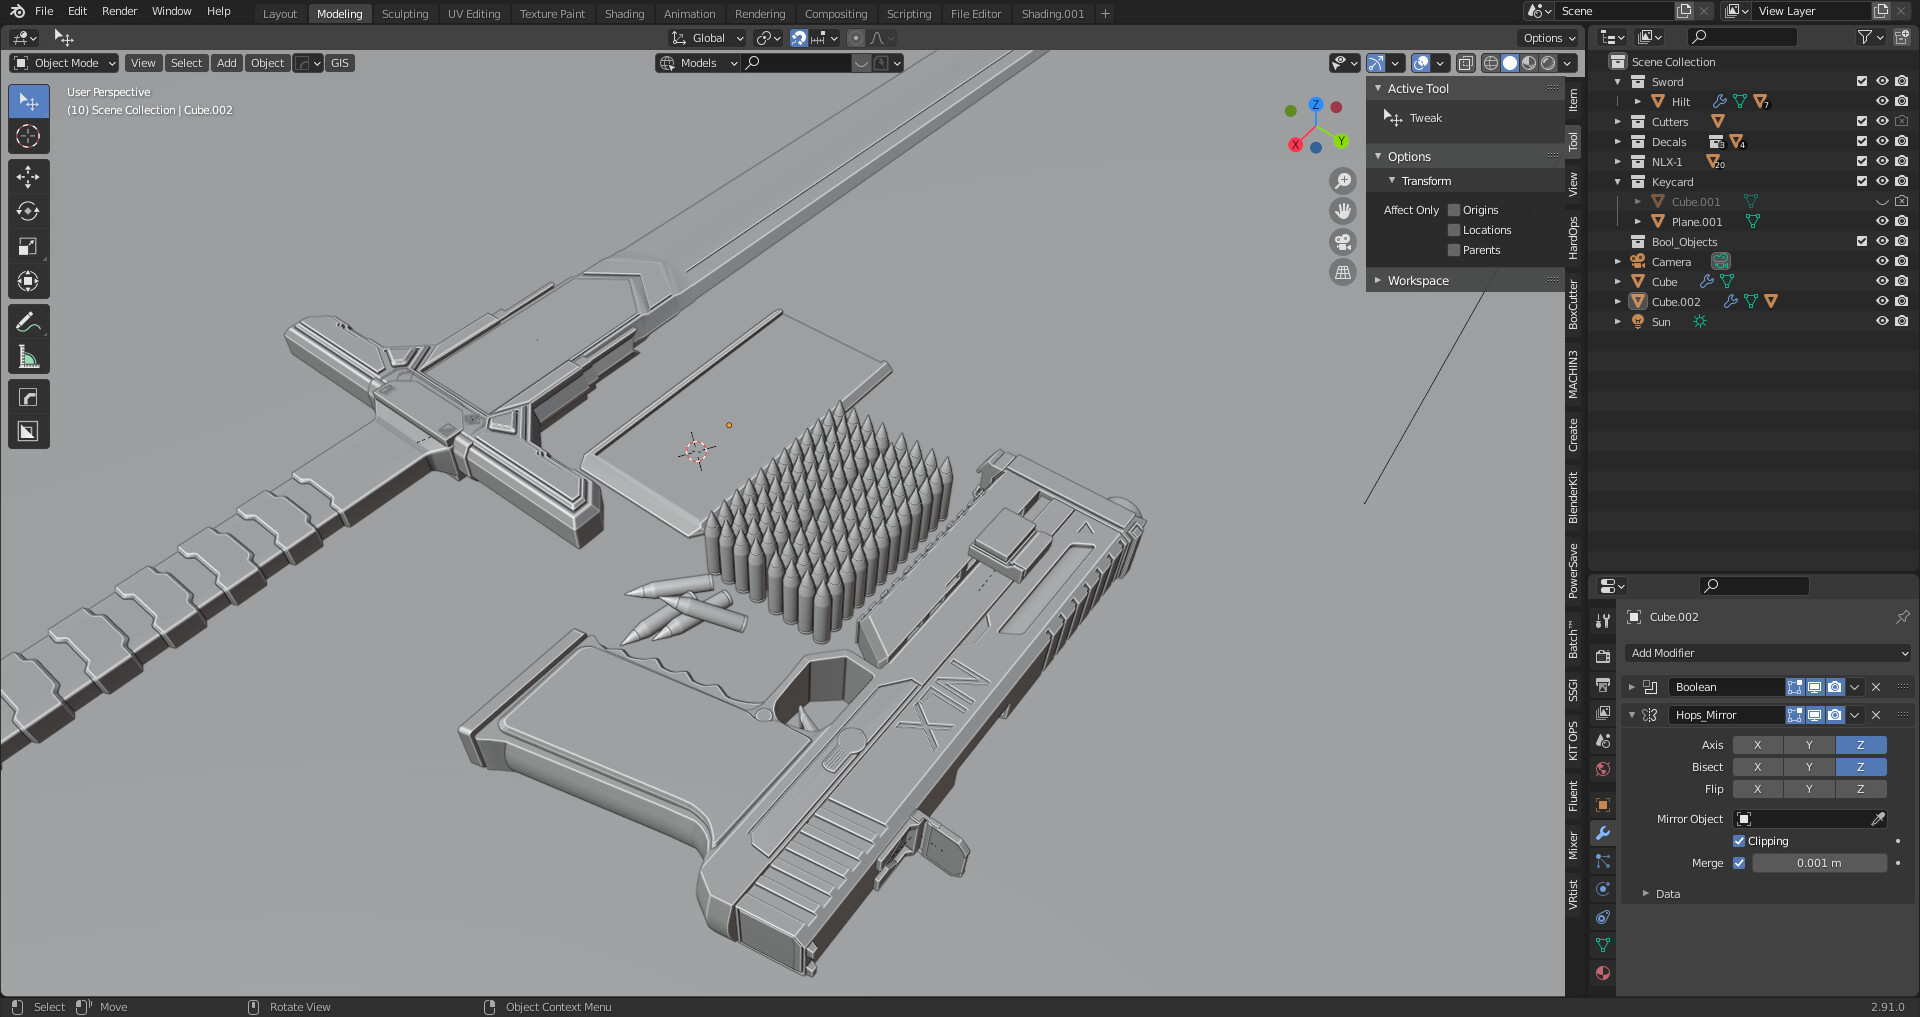This screenshot has height=1017, width=1920.
Task: Uncheck Clipping in the Hops_Mirror modifier
Action: (1739, 841)
